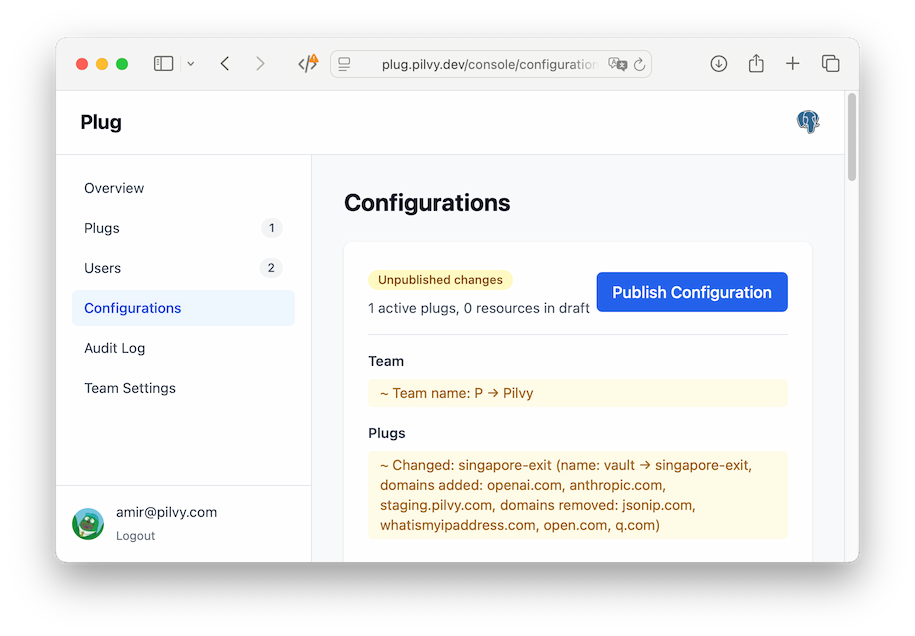Click the green zoom traffic light

tap(122, 63)
